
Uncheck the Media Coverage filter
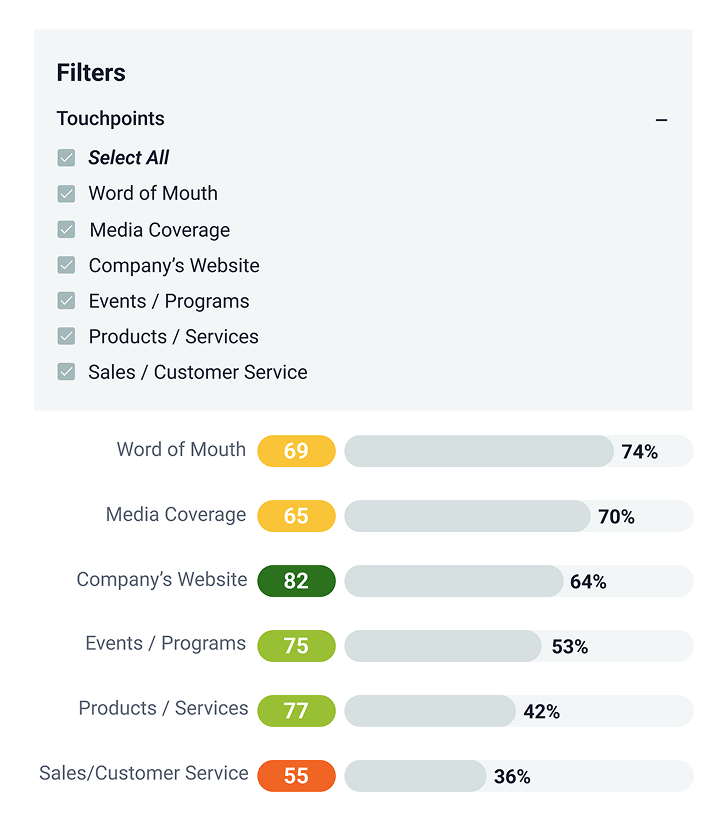tap(67, 230)
